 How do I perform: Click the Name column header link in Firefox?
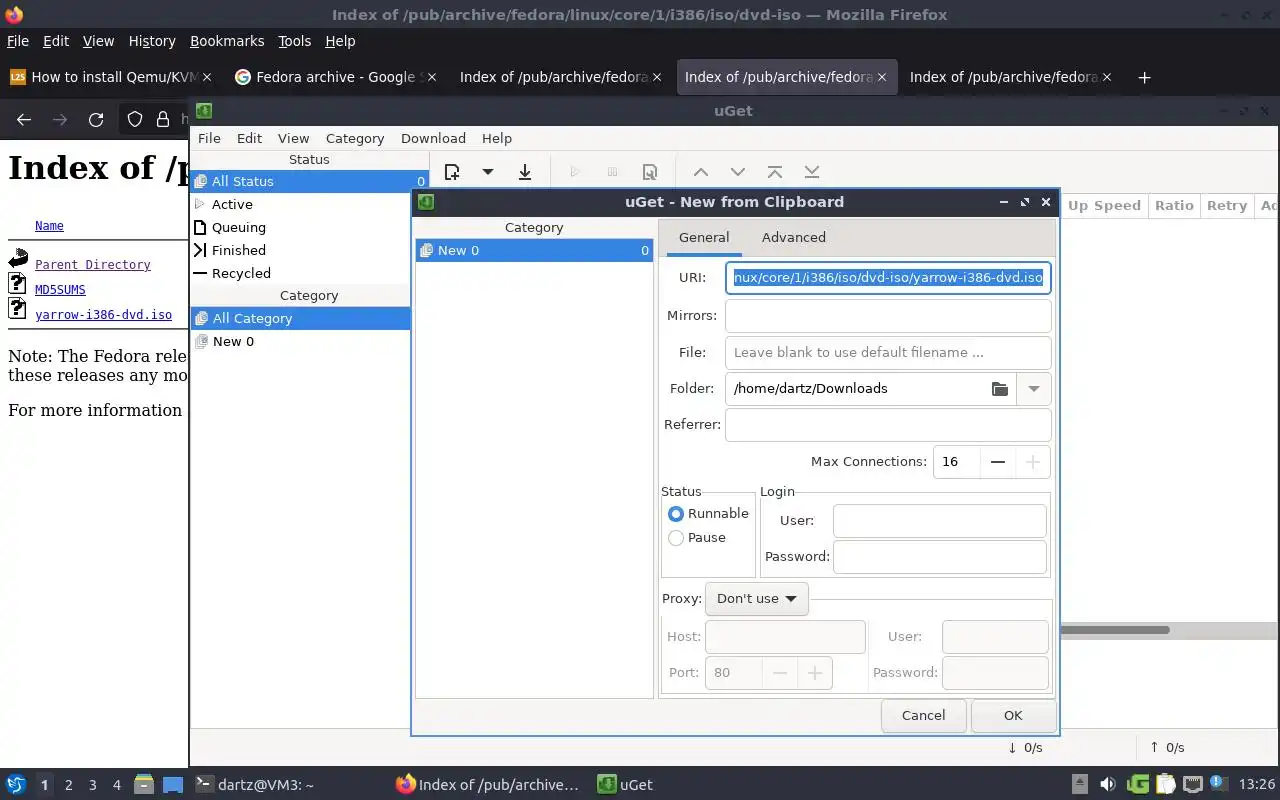(49, 226)
